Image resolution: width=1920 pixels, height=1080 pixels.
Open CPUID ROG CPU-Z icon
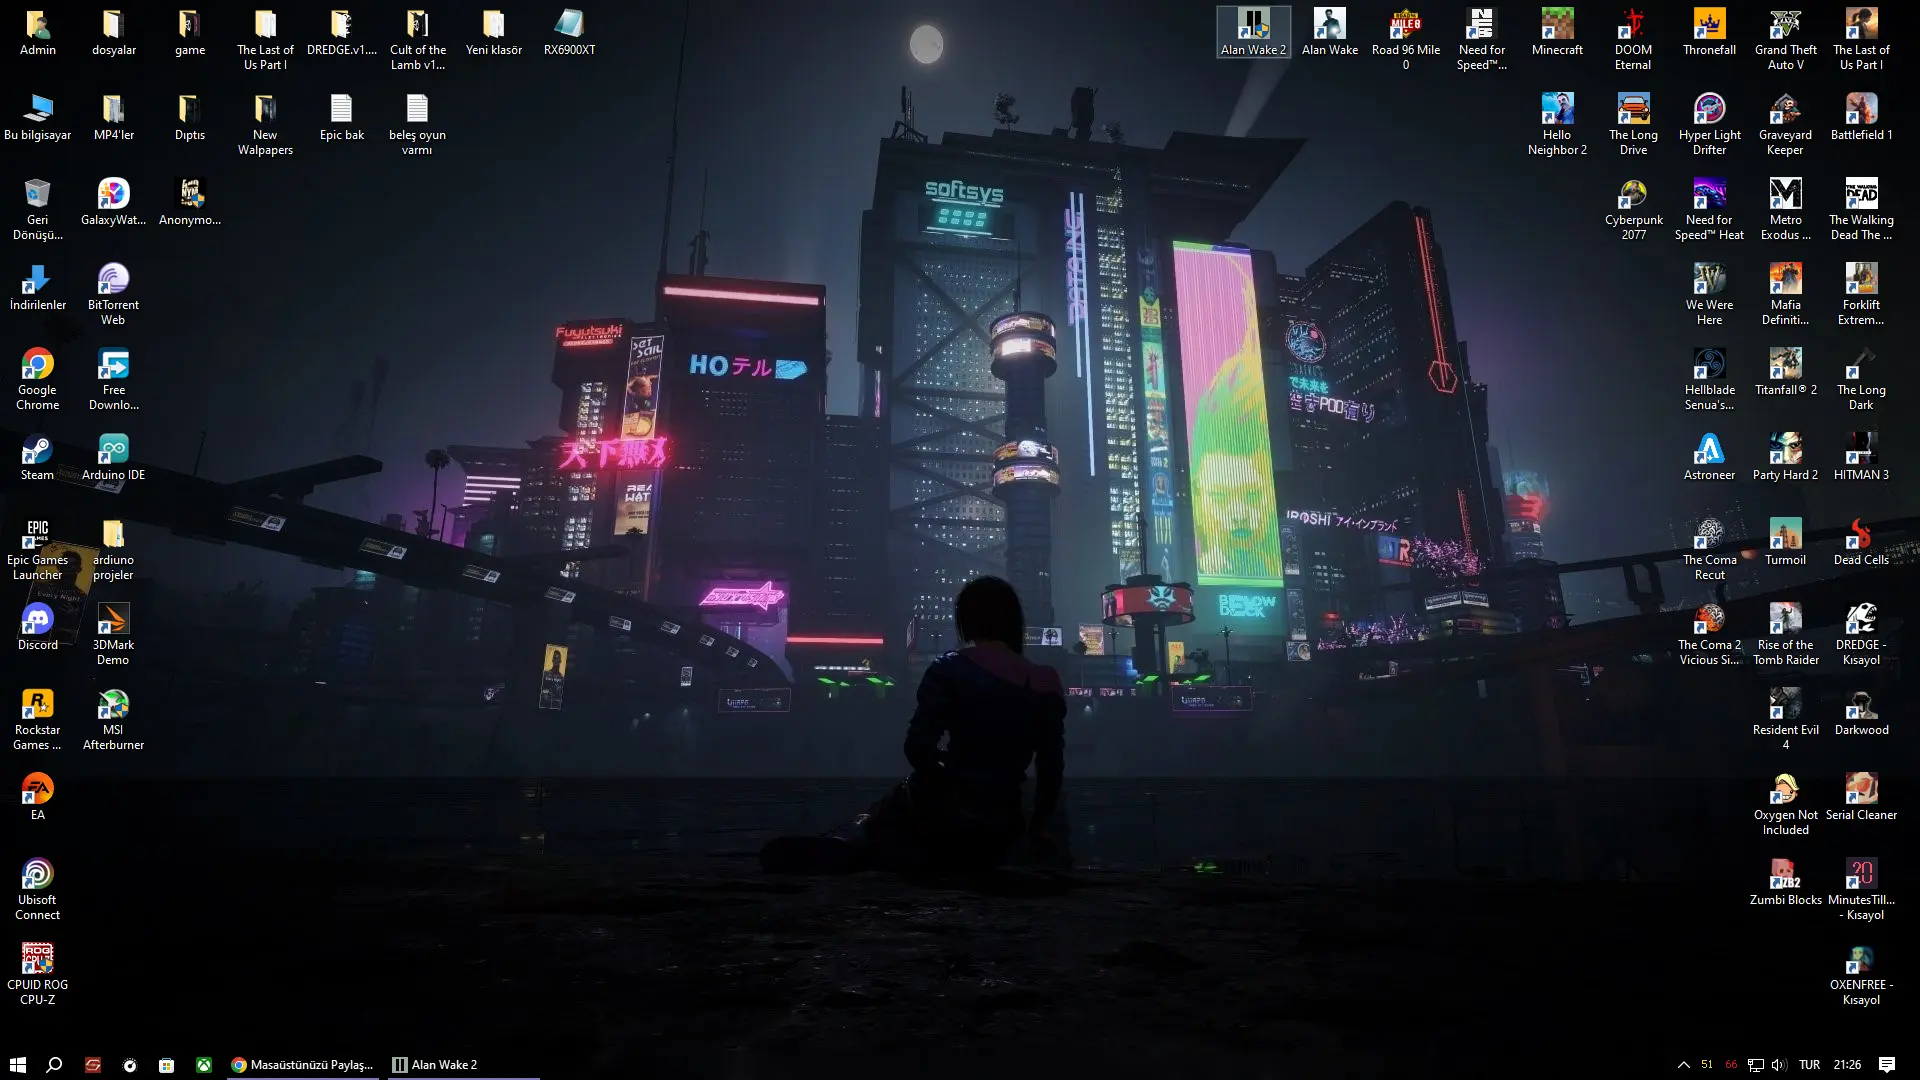click(x=37, y=974)
